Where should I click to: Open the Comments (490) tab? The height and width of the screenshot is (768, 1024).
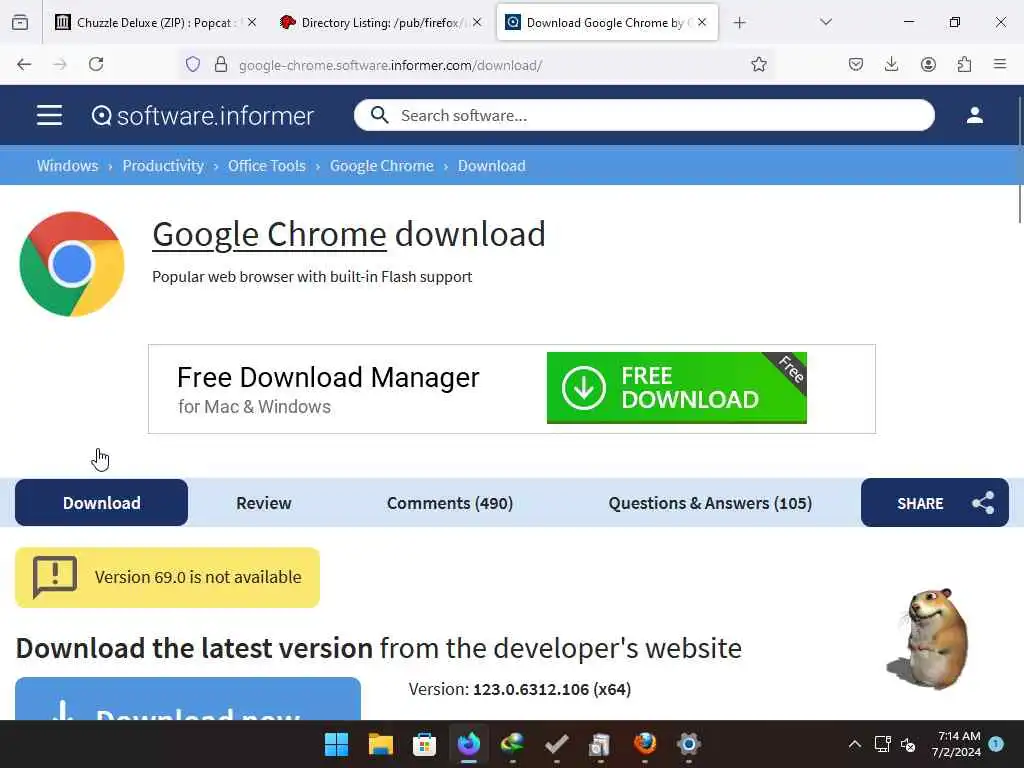point(450,503)
